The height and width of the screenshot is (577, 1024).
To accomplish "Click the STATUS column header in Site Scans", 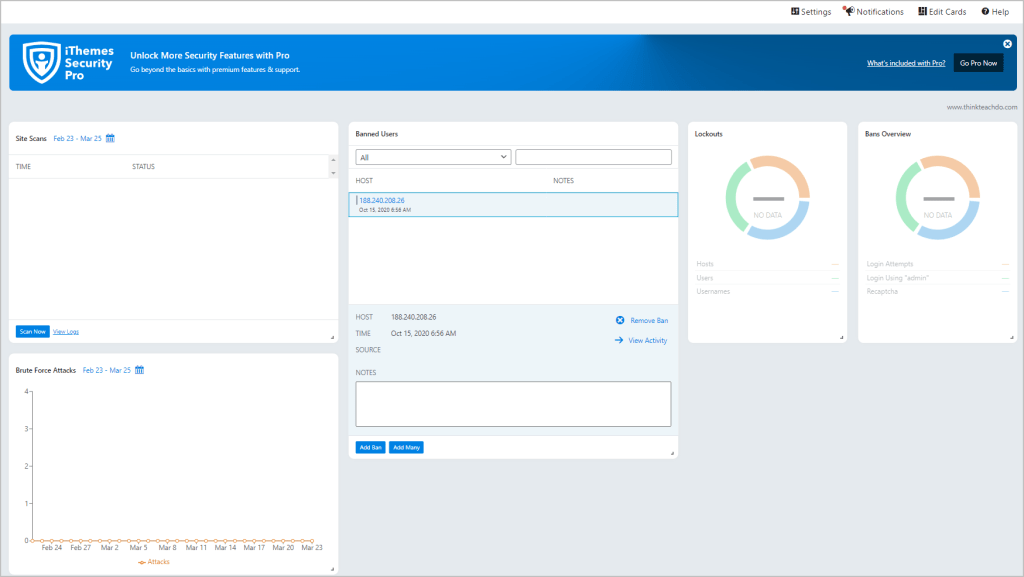I will pyautogui.click(x=143, y=167).
